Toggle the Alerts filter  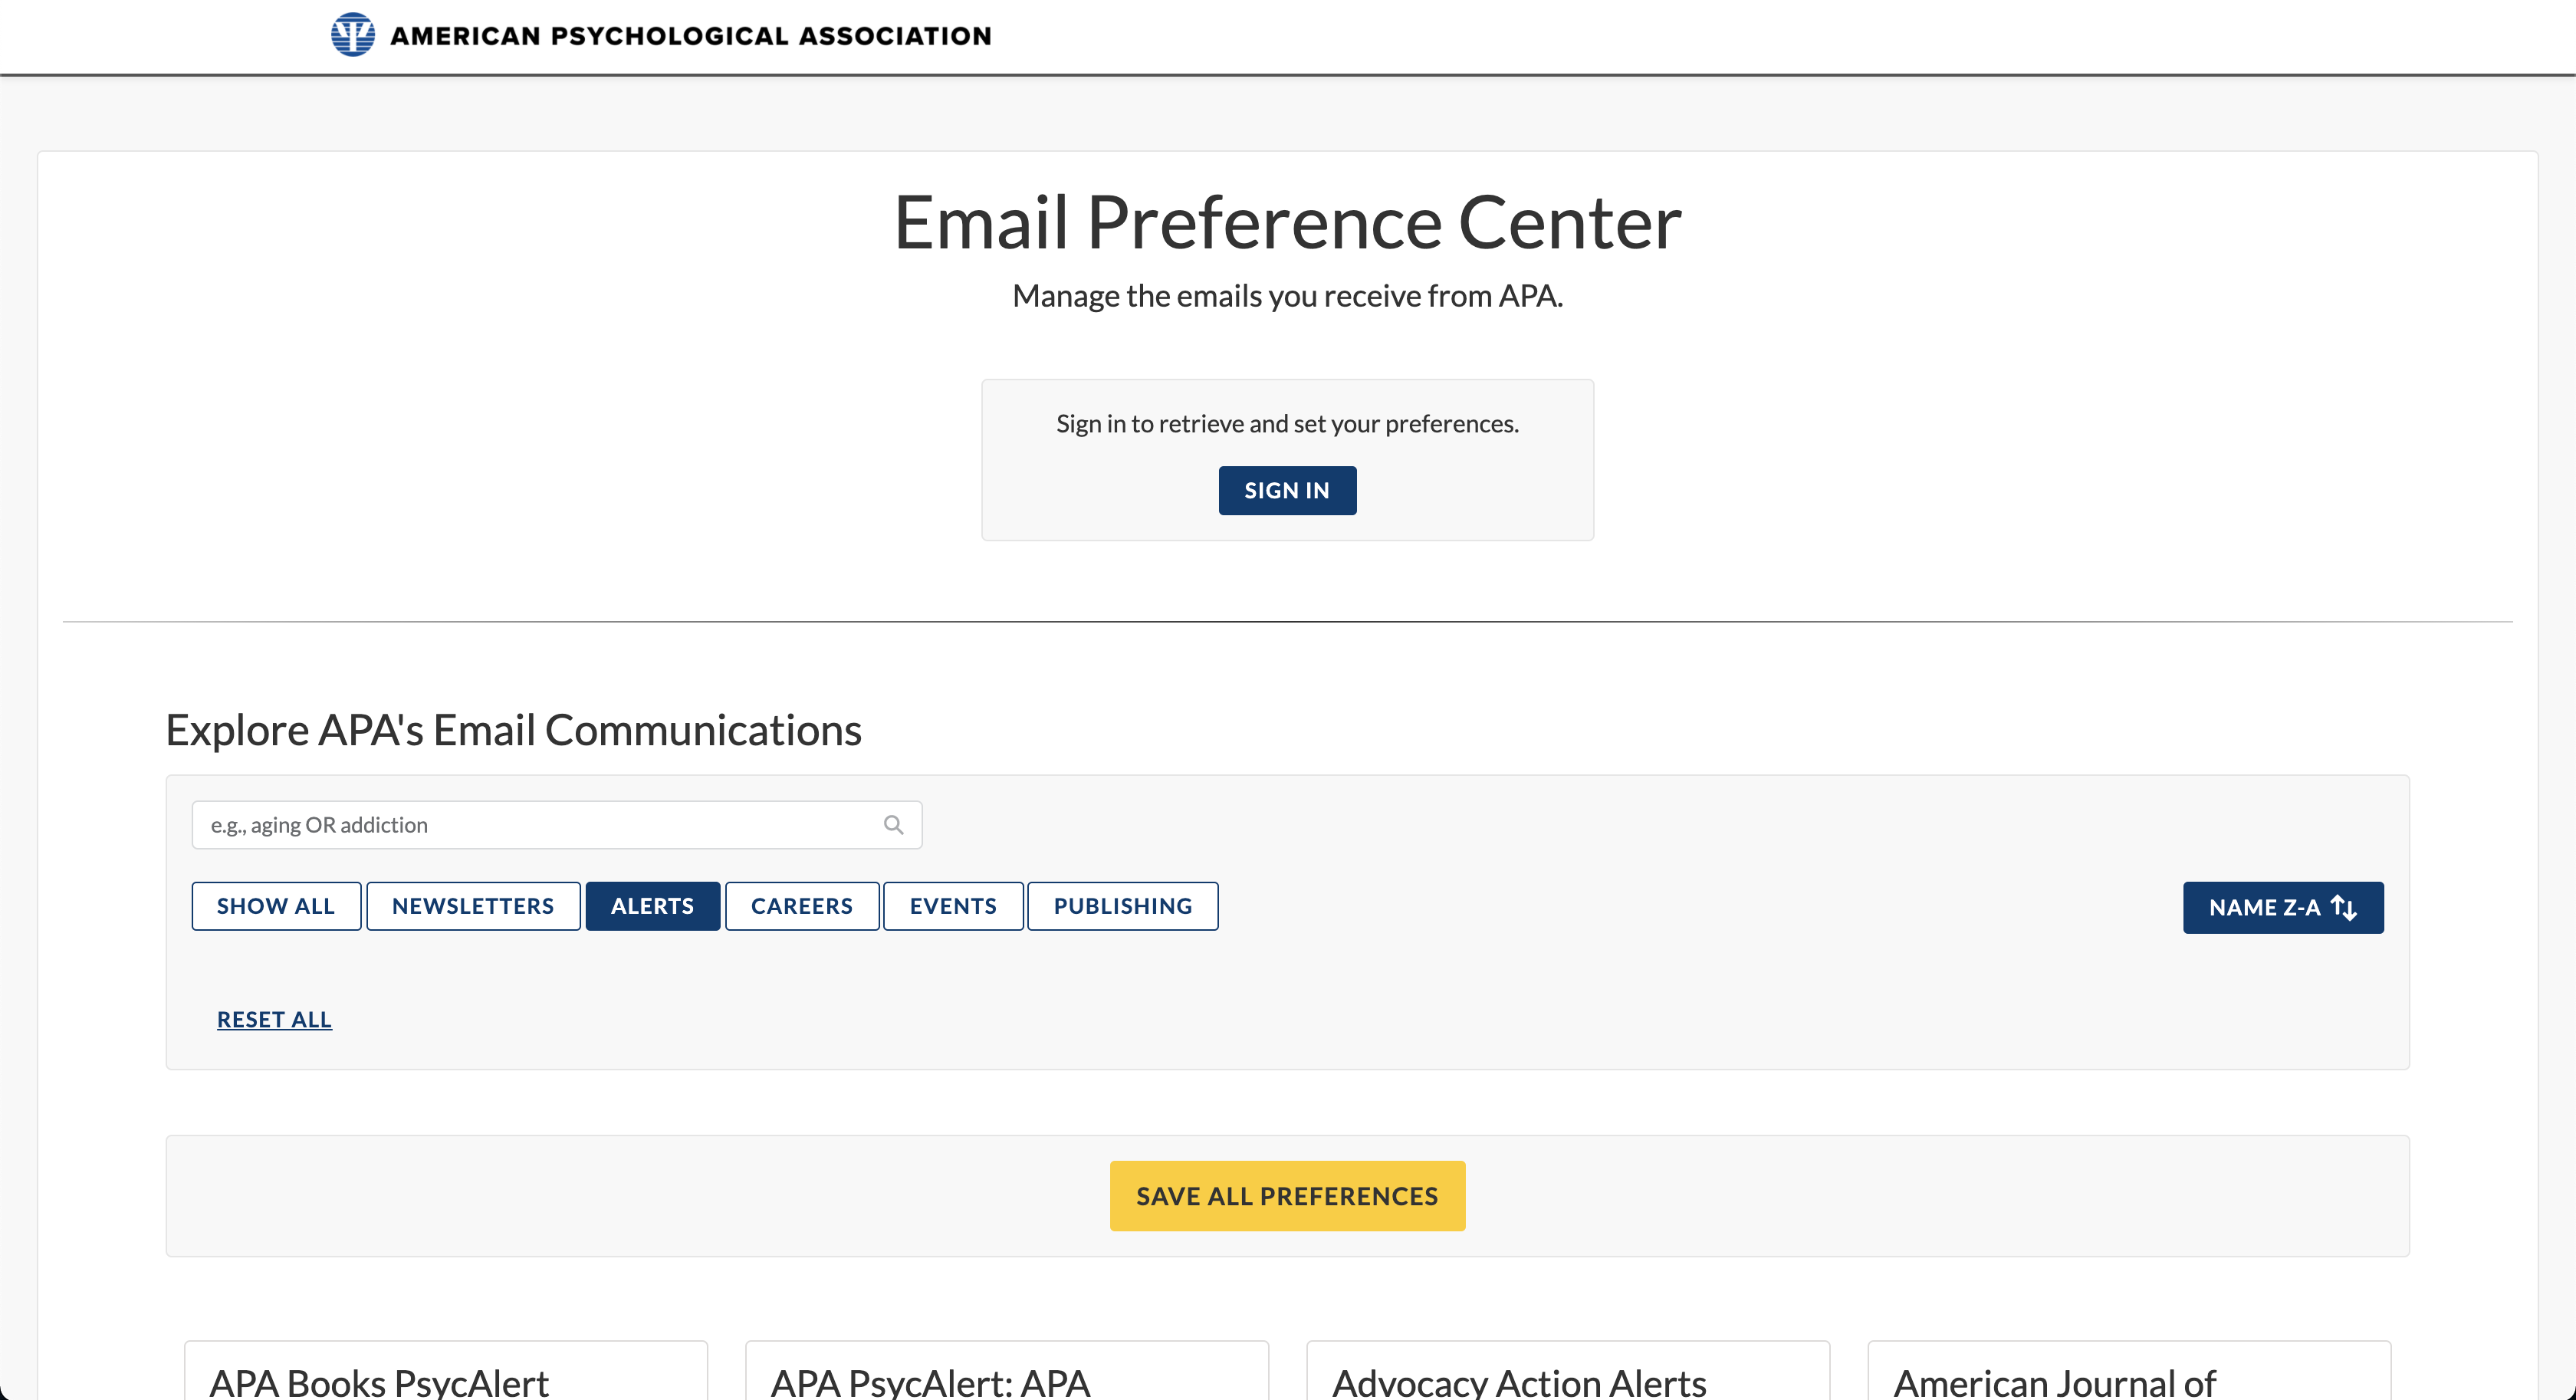652,906
